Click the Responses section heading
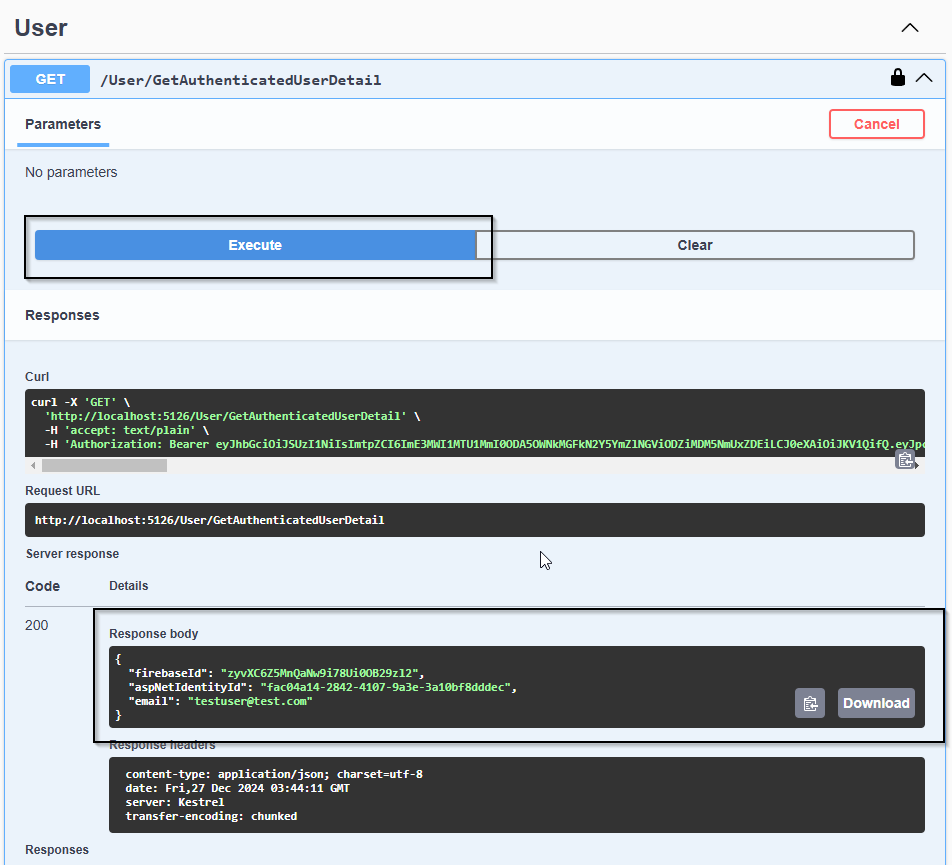This screenshot has height=865, width=952. pyautogui.click(x=62, y=315)
